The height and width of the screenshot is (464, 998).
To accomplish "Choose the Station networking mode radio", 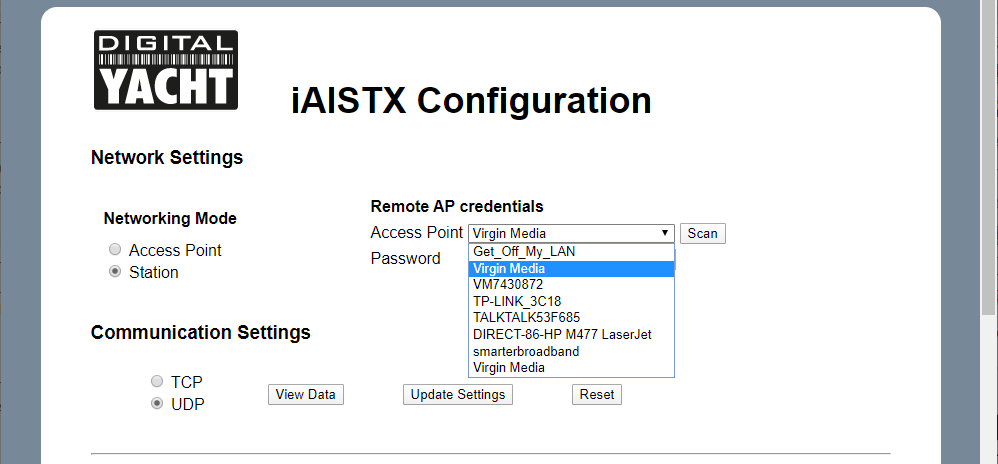I will pyautogui.click(x=115, y=272).
